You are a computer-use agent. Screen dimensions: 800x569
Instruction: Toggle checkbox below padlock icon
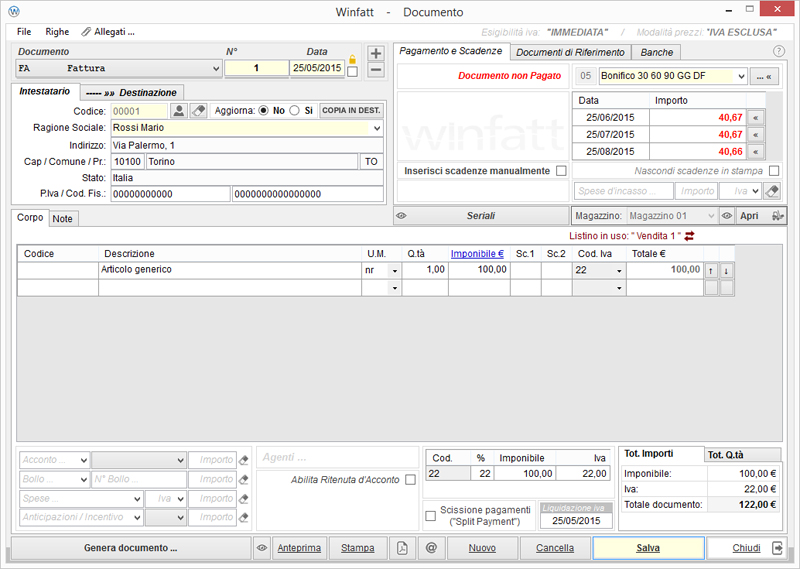[352, 71]
